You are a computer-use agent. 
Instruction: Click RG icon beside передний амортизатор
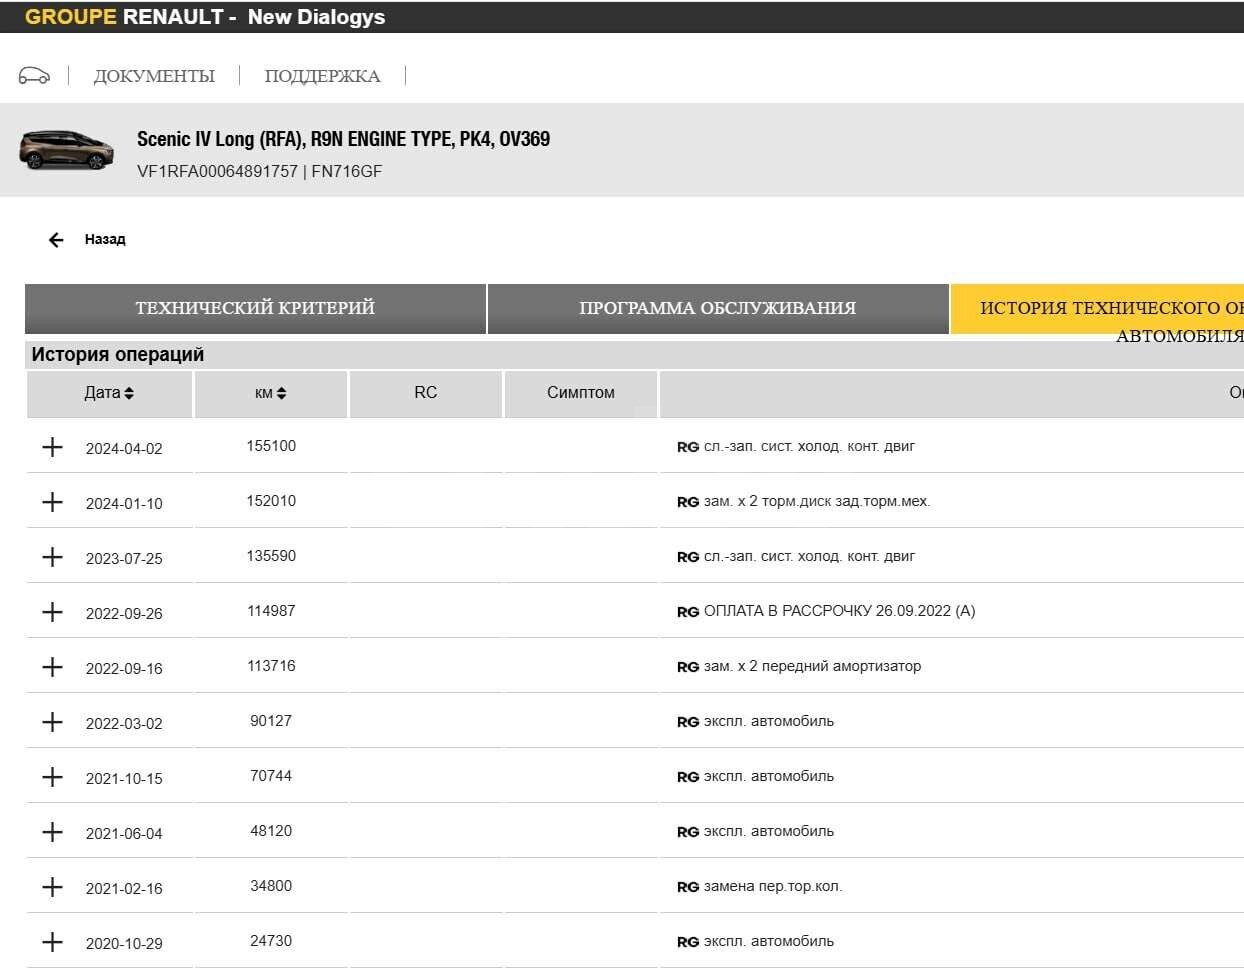point(688,667)
